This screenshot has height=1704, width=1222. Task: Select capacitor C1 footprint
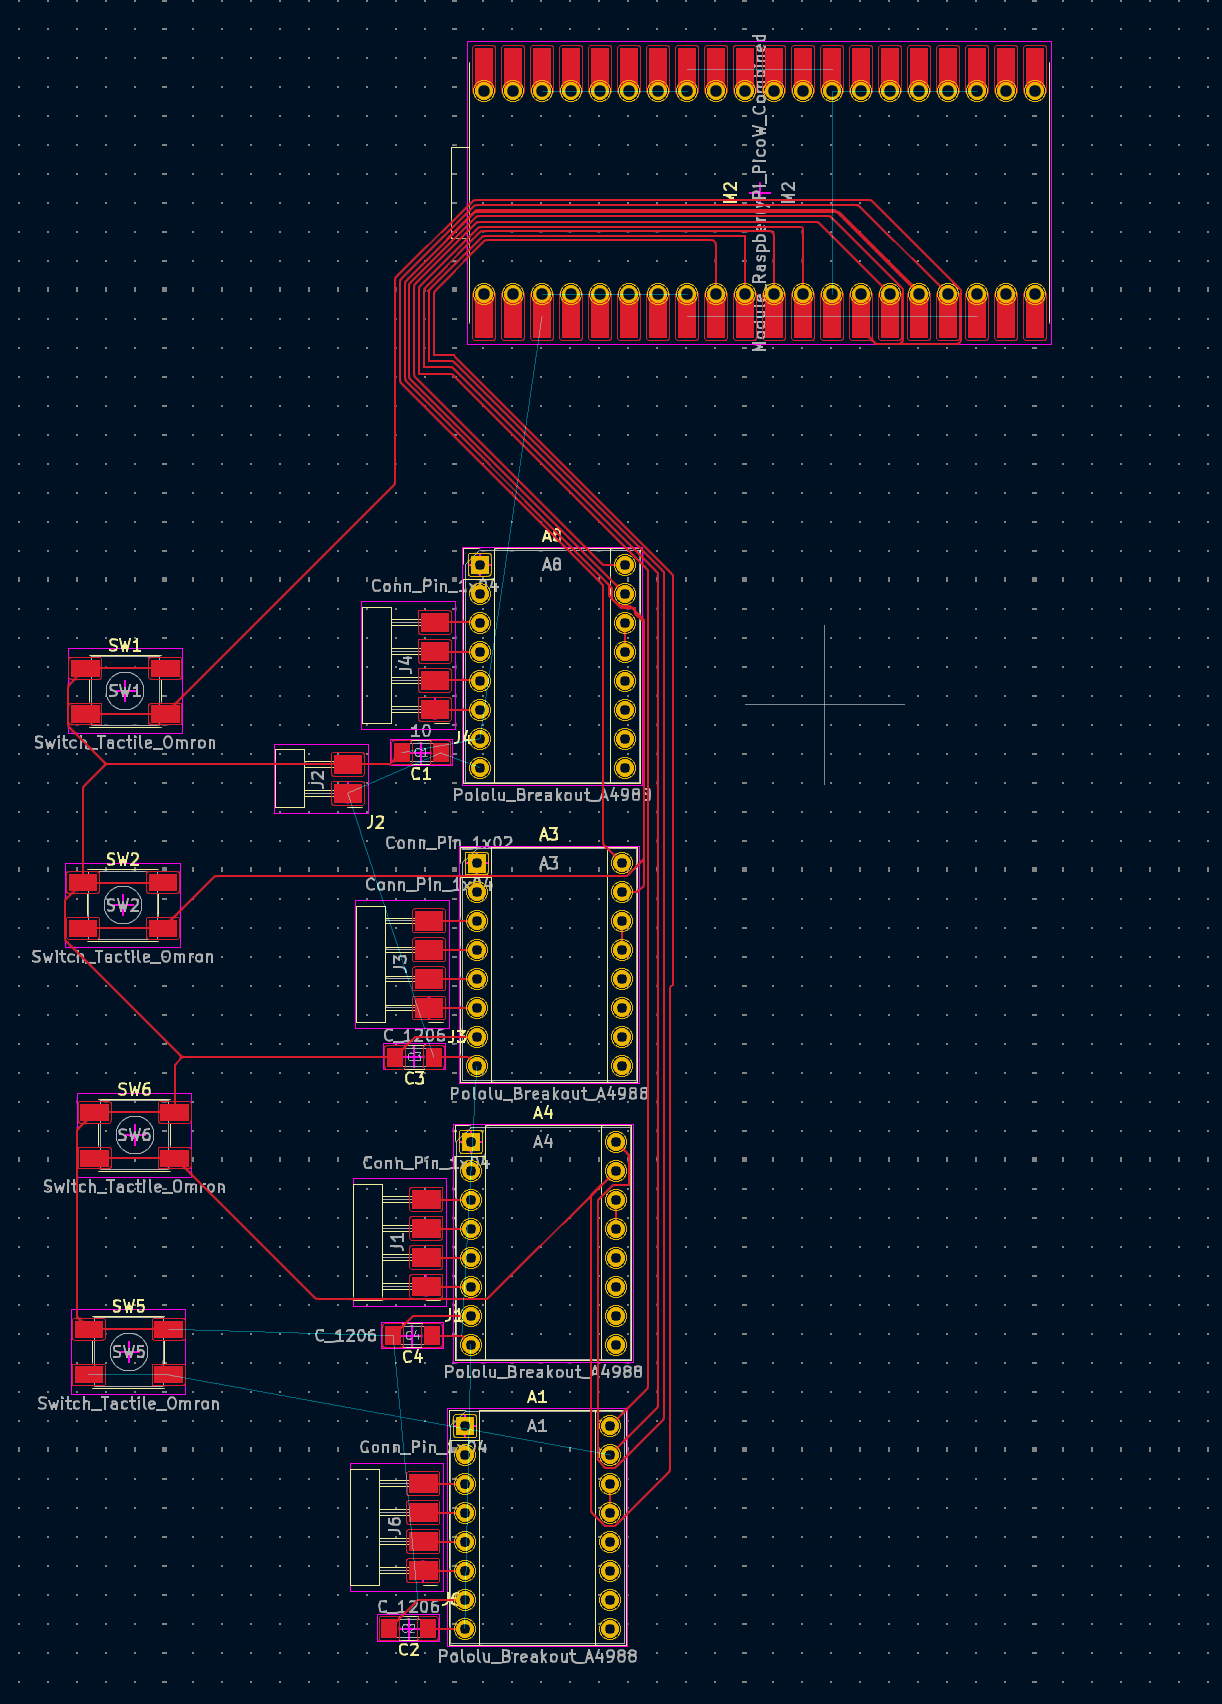(x=421, y=752)
